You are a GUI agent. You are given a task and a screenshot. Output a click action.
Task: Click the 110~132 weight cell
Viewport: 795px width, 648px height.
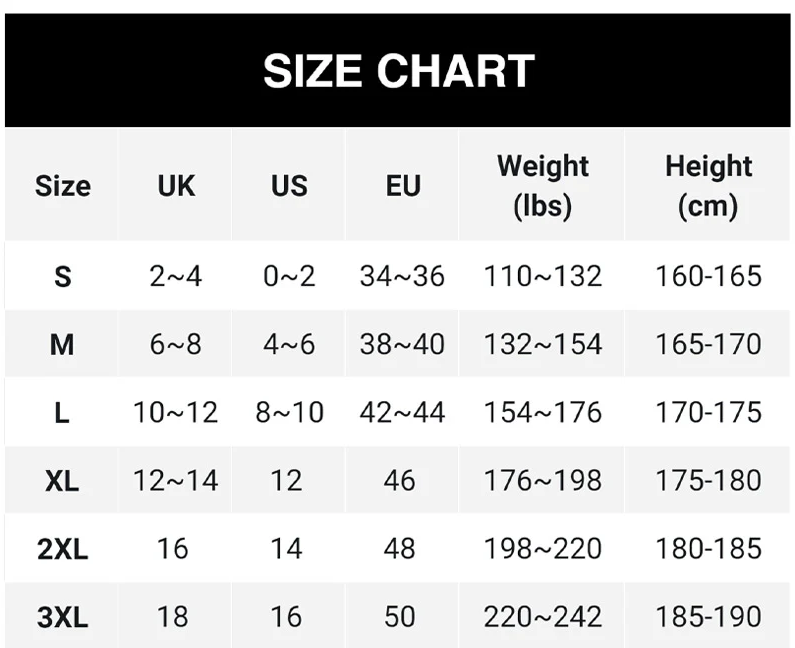point(543,276)
